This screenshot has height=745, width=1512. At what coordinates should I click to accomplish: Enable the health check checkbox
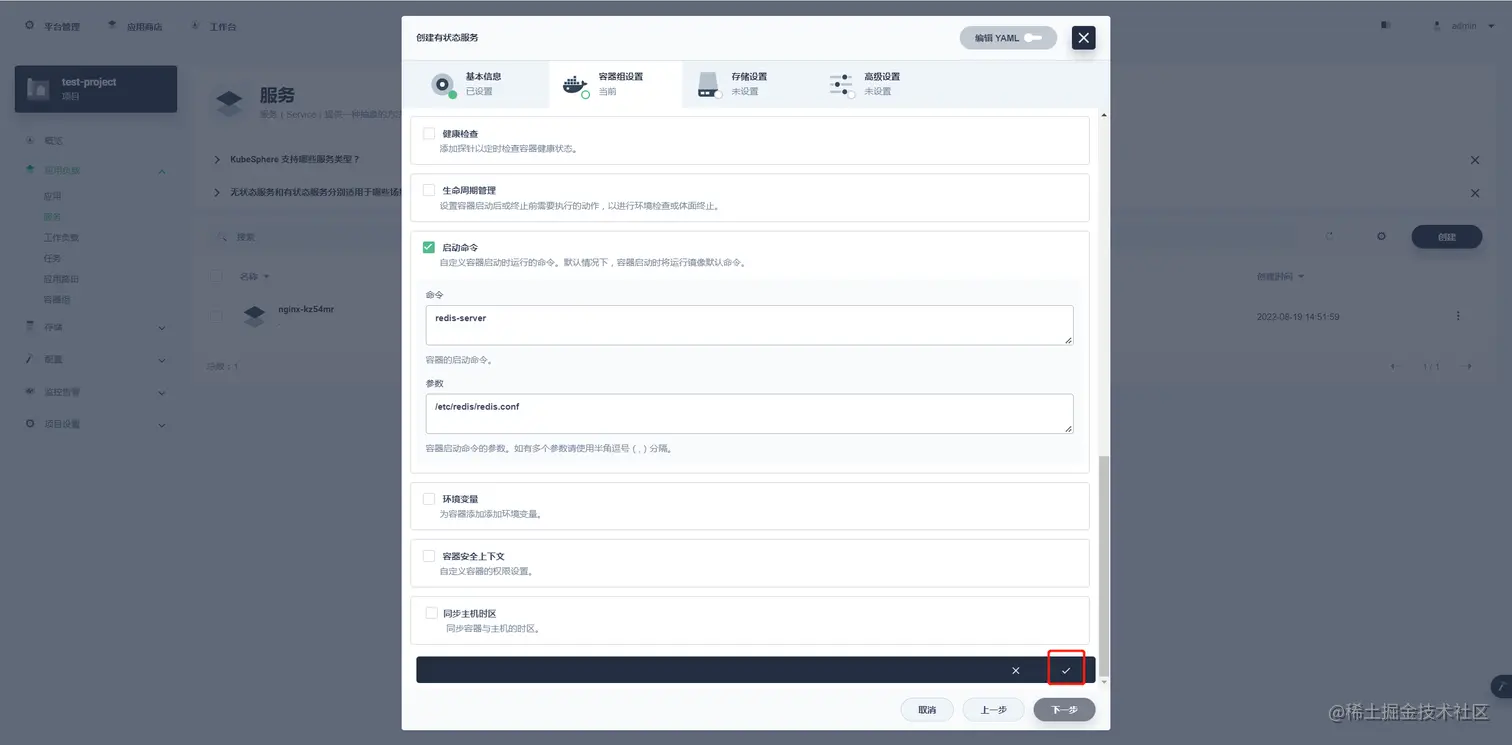coord(429,133)
